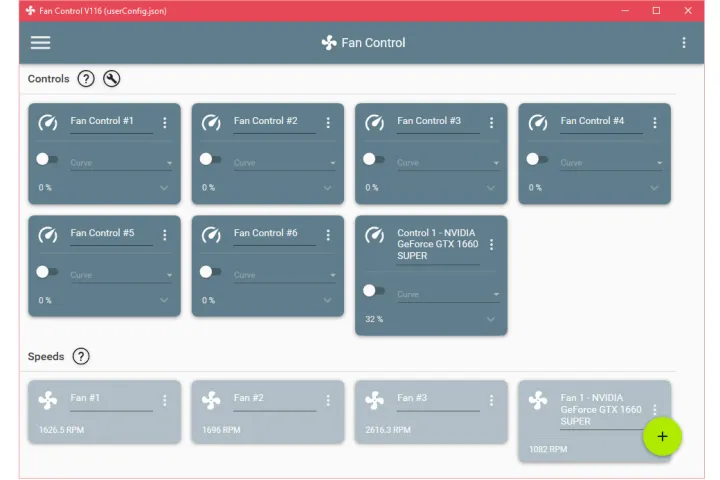Expand Fan Control #4 card details chevron

click(x=654, y=188)
